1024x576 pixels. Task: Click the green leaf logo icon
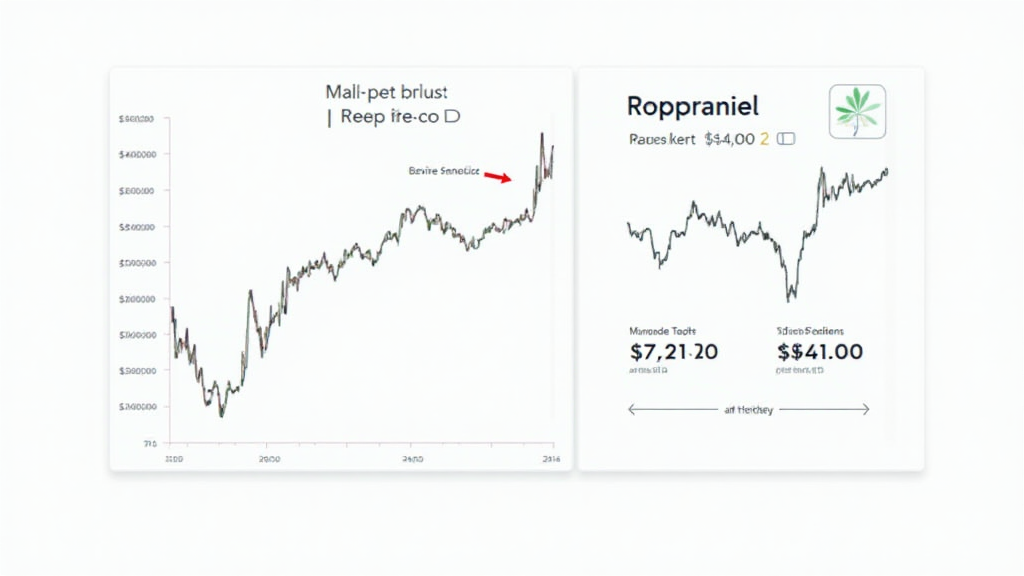click(x=855, y=111)
